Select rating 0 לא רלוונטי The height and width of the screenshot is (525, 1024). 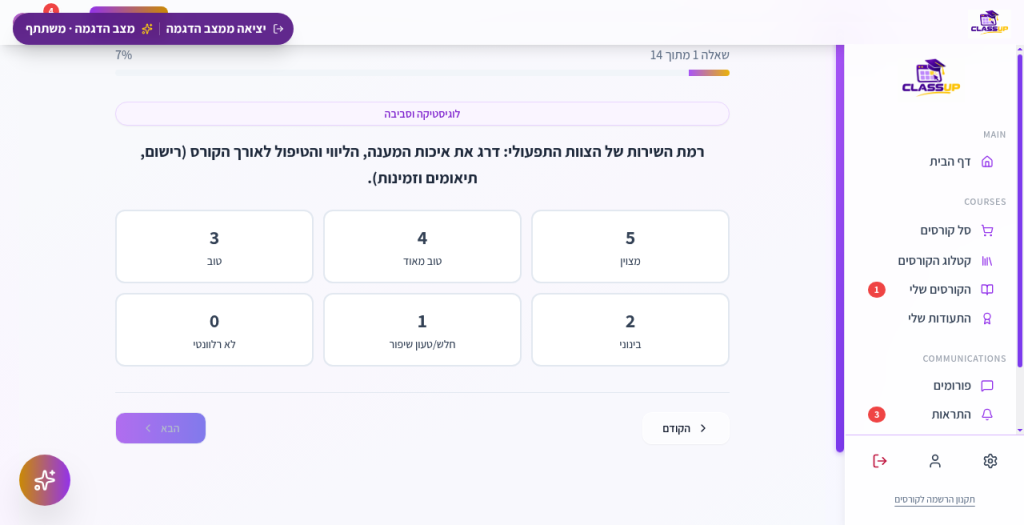214,330
